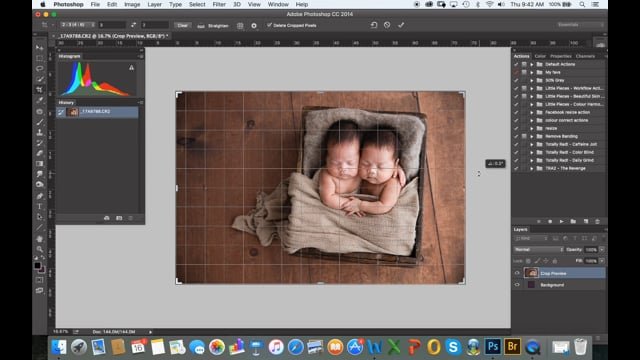640x360 pixels.
Task: Open additional crop settings gear
Action: (x=254, y=25)
